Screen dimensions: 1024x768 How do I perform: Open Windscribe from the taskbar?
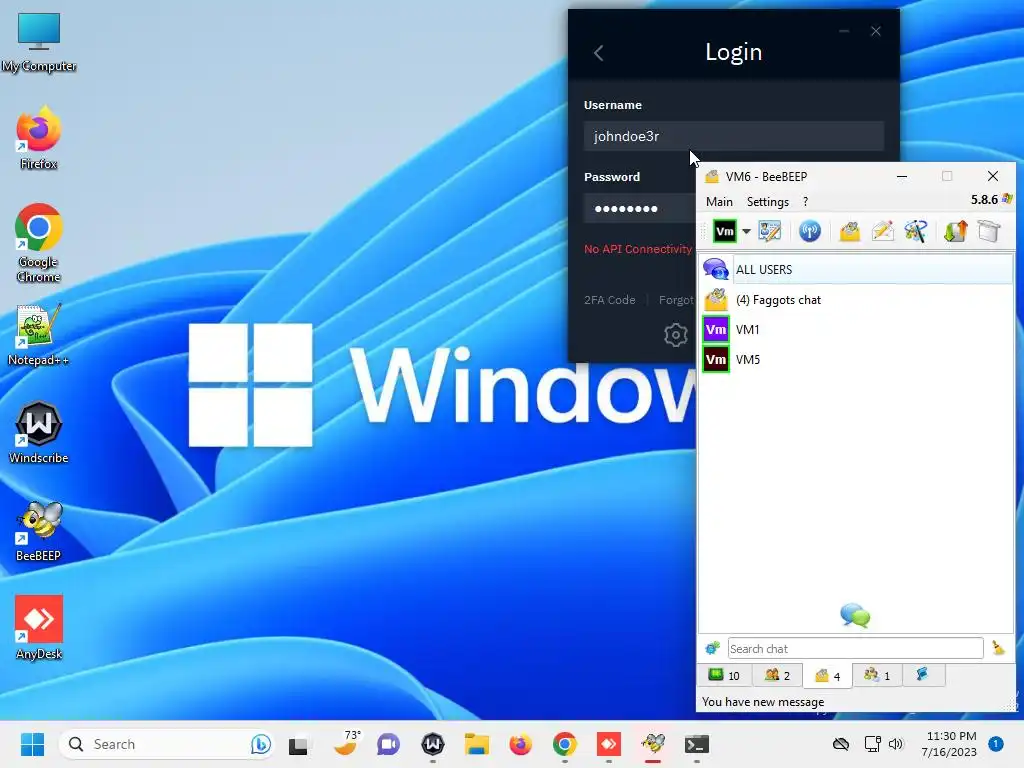[432, 744]
